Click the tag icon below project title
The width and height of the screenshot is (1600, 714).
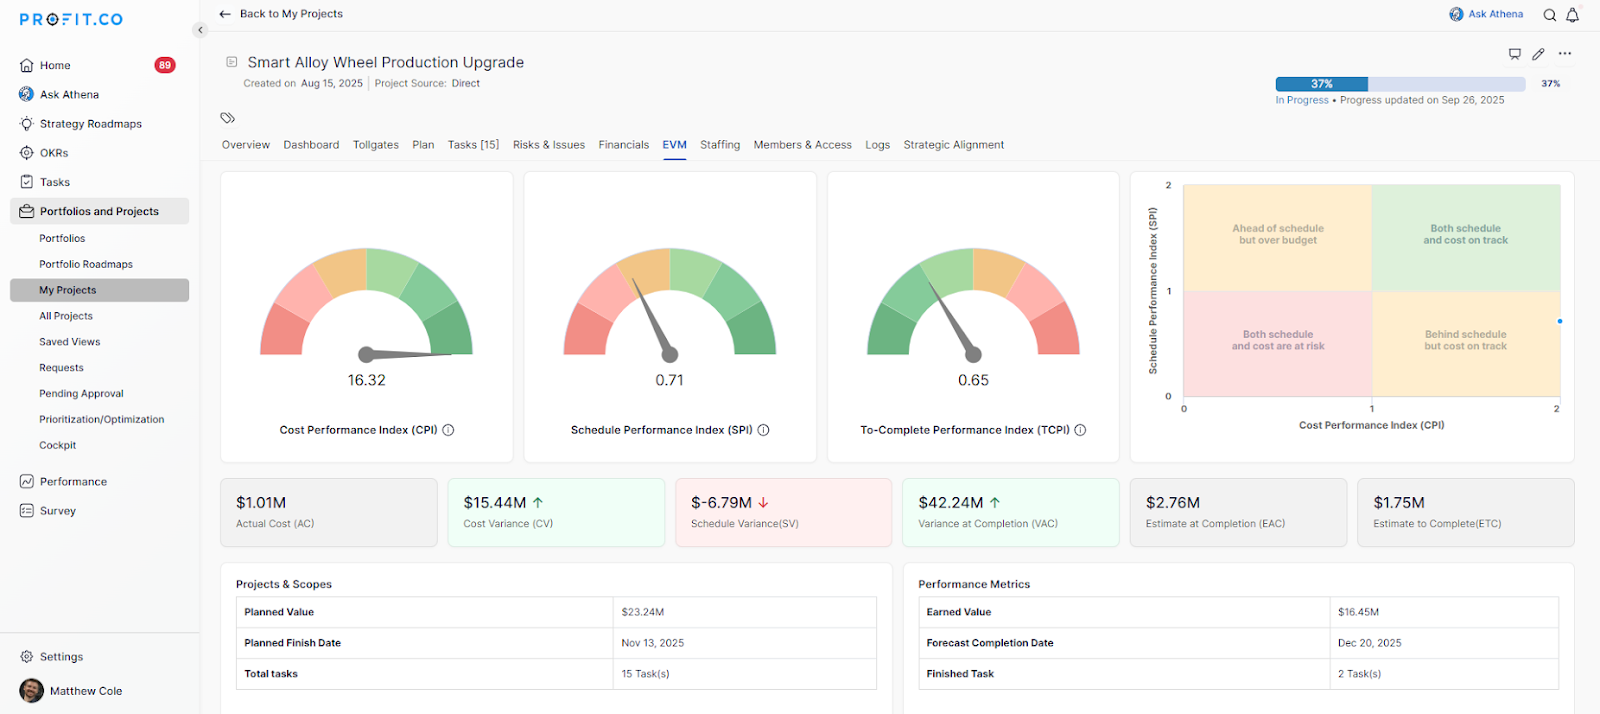pos(228,118)
